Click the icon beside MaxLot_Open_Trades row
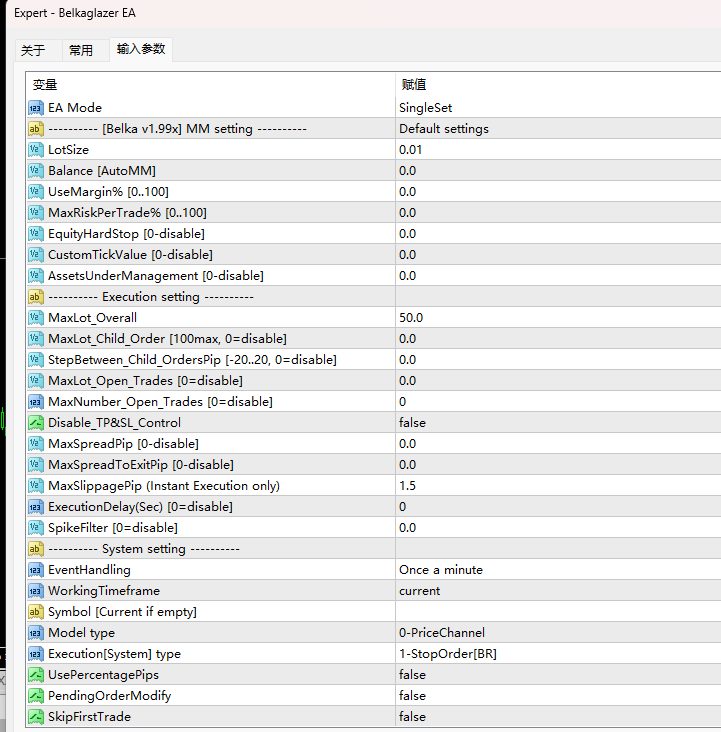The image size is (721, 732). tap(35, 381)
